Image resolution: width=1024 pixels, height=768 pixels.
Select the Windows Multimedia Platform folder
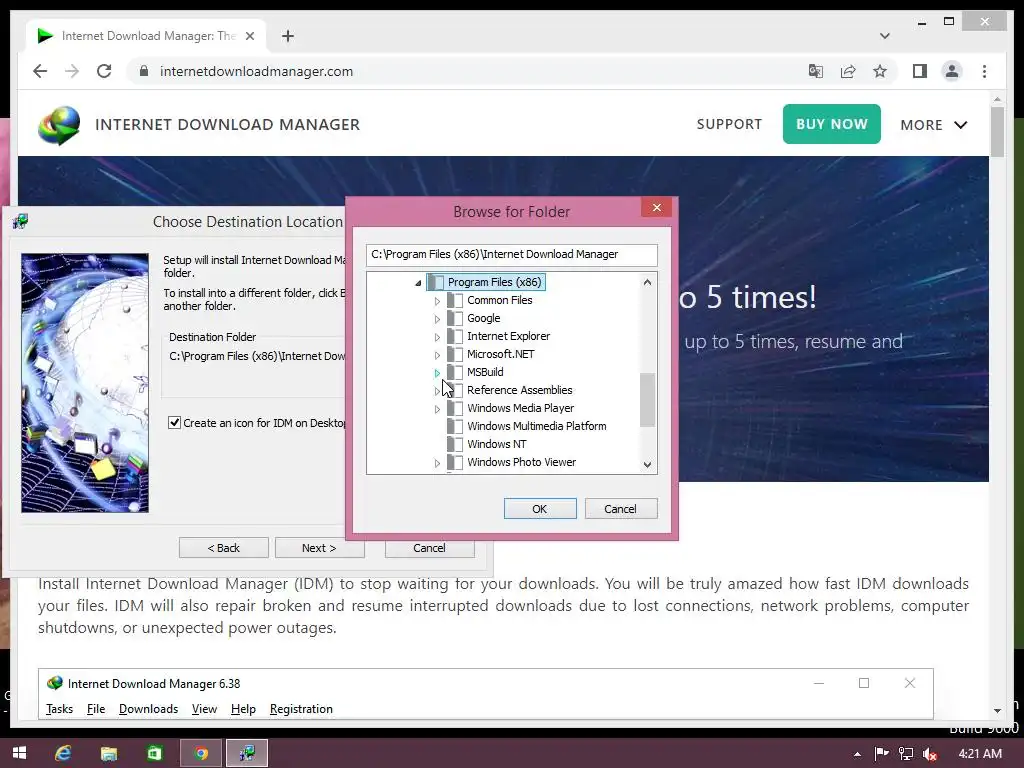click(537, 426)
